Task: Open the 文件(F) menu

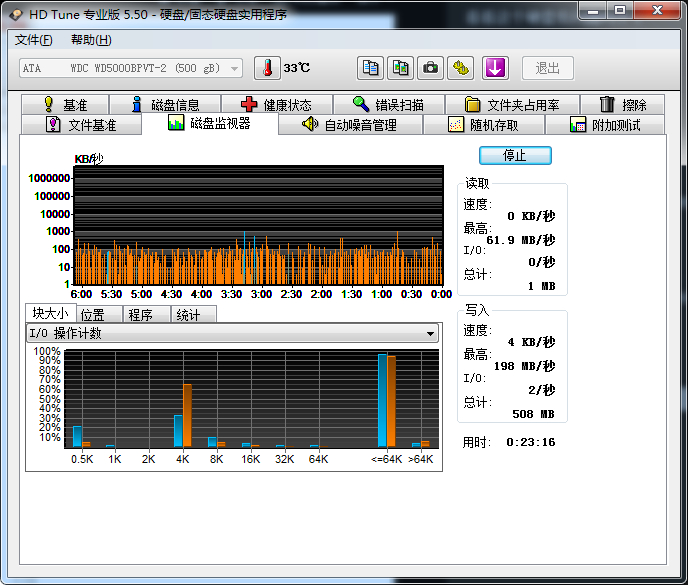Action: (x=34, y=40)
